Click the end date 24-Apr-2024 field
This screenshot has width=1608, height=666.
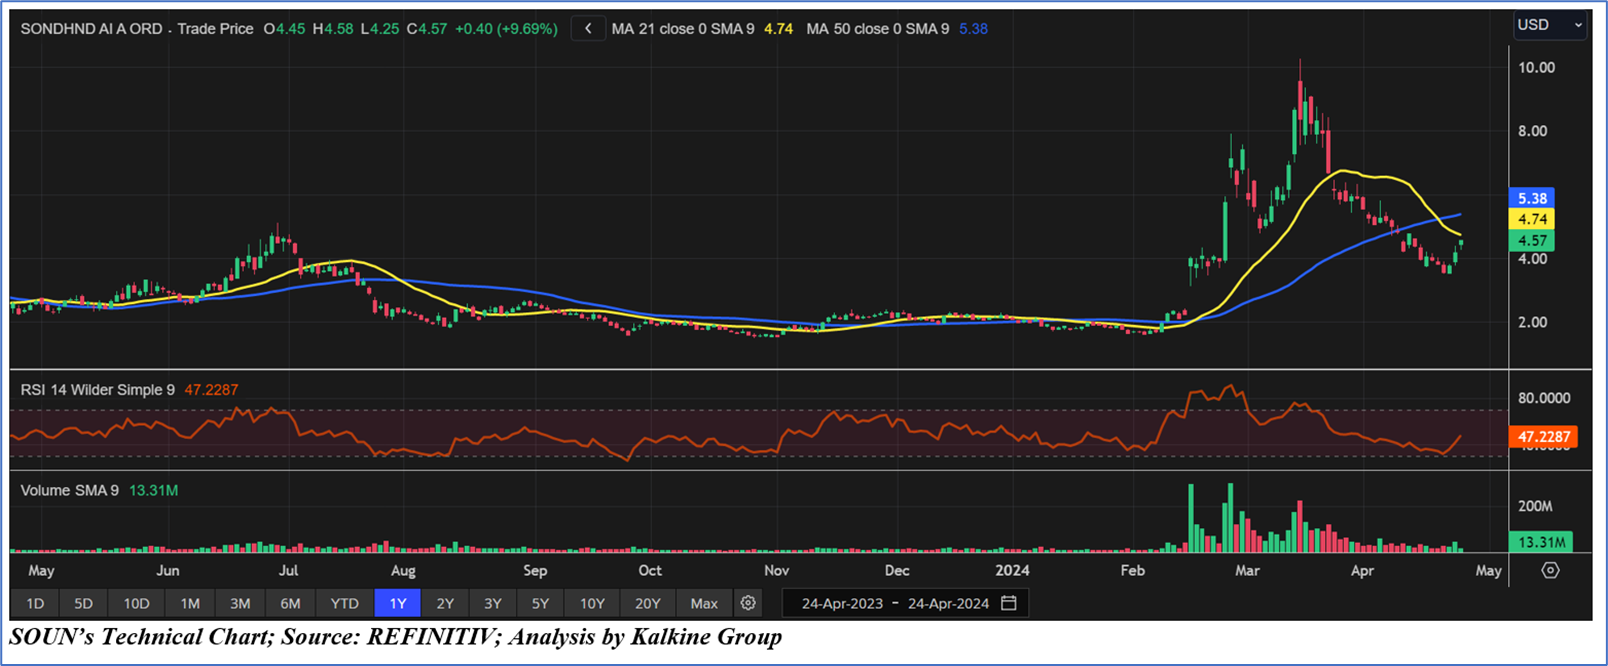[x=948, y=603]
